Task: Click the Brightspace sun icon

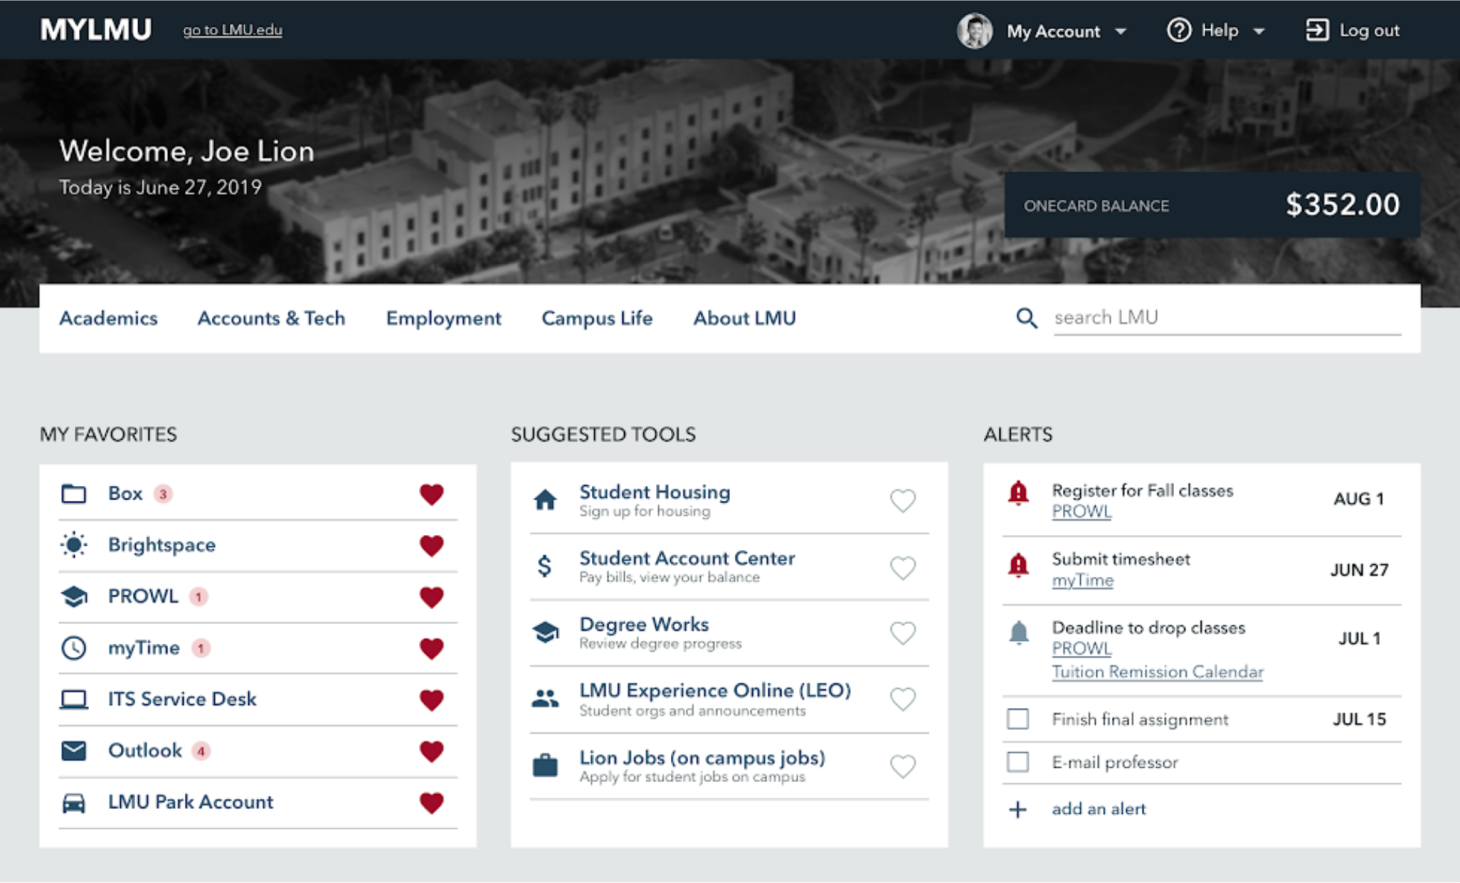Action: (73, 545)
